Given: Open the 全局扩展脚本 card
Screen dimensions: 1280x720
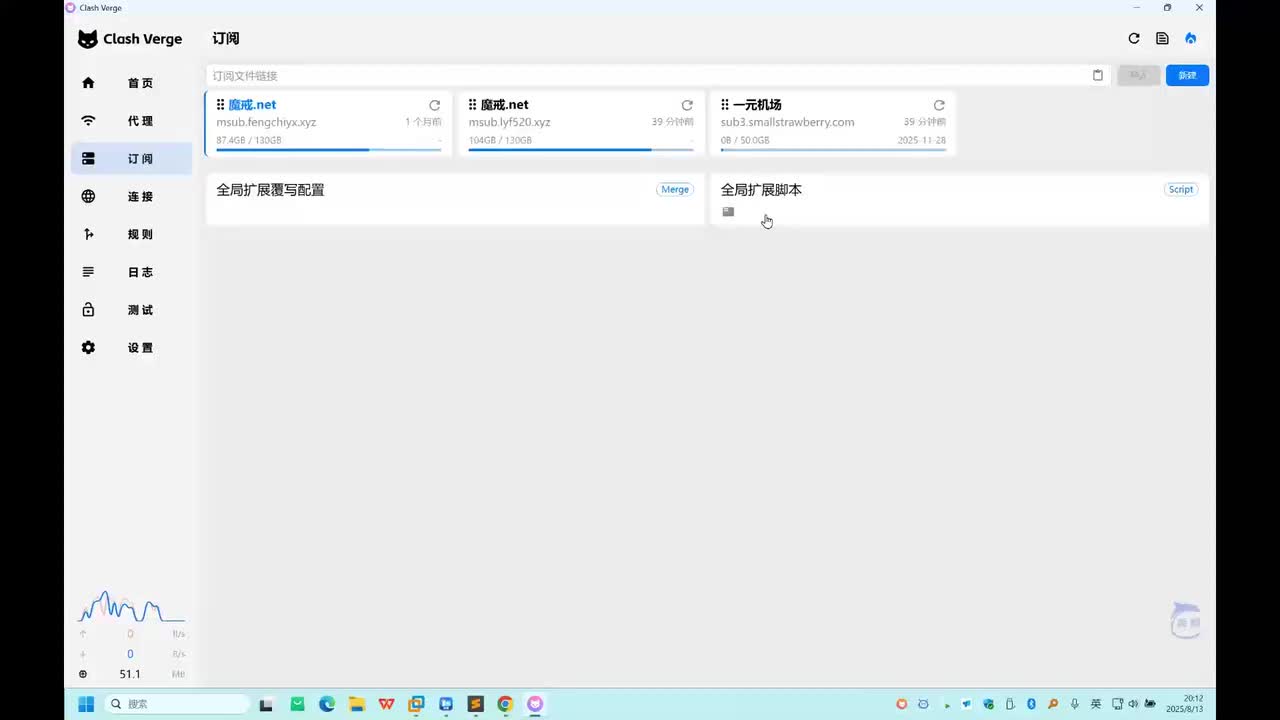Looking at the screenshot, I should pos(959,199).
